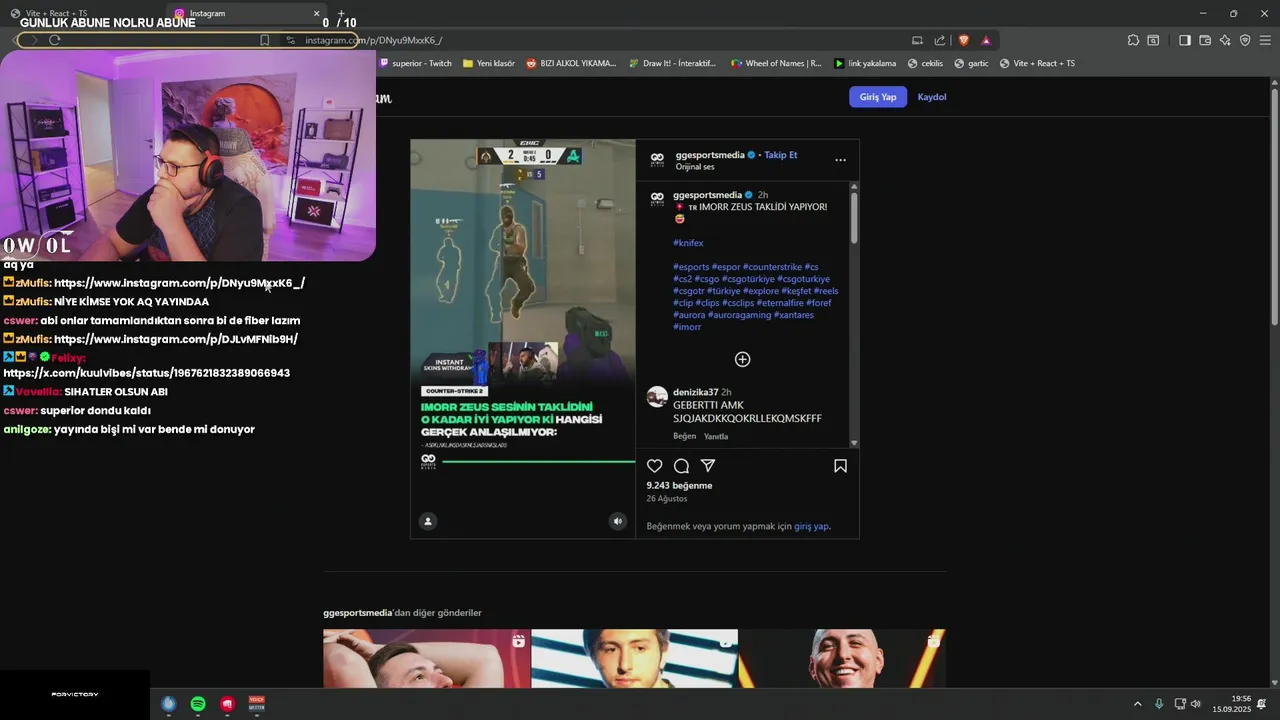Go forward in browser history

coord(33,40)
